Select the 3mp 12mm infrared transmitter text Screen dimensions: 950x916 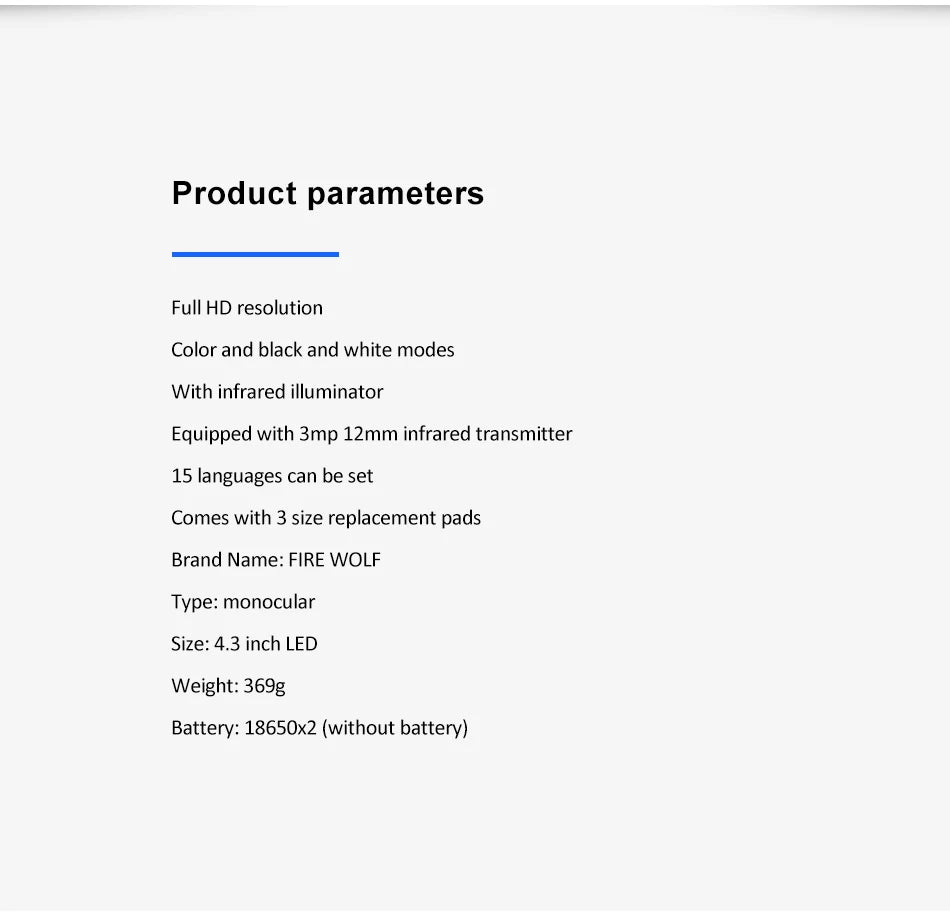tap(436, 434)
